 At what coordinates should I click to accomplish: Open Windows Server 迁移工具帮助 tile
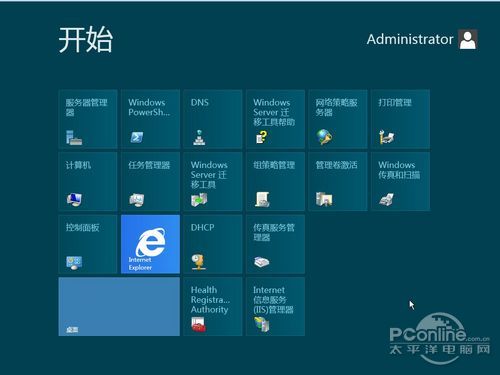(x=275, y=119)
